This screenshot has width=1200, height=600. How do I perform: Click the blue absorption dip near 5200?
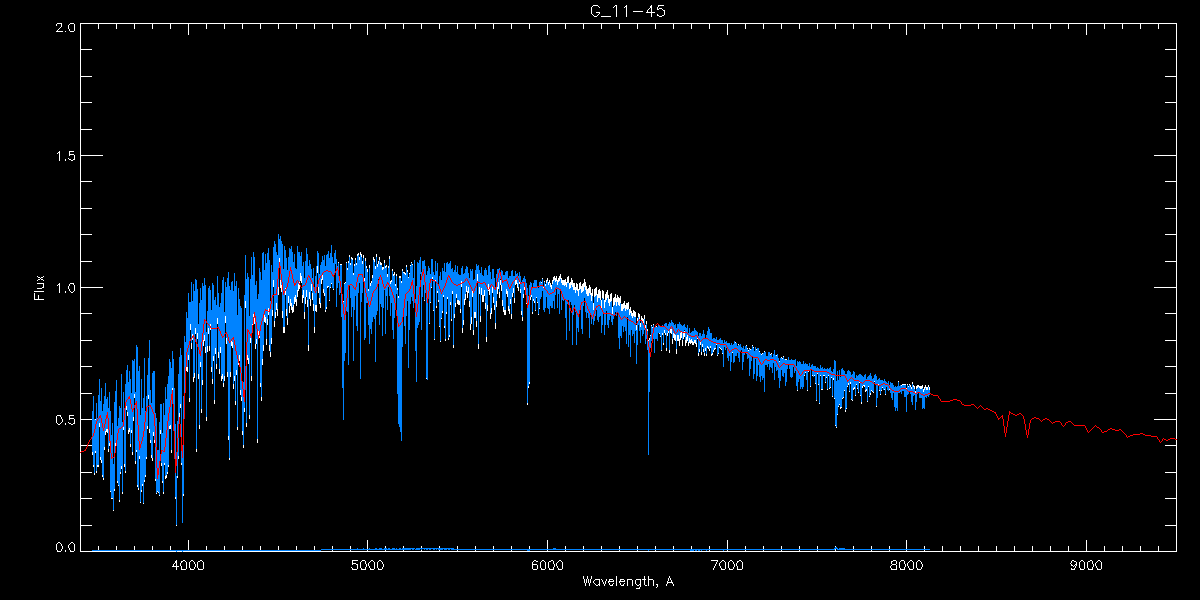coord(400,420)
